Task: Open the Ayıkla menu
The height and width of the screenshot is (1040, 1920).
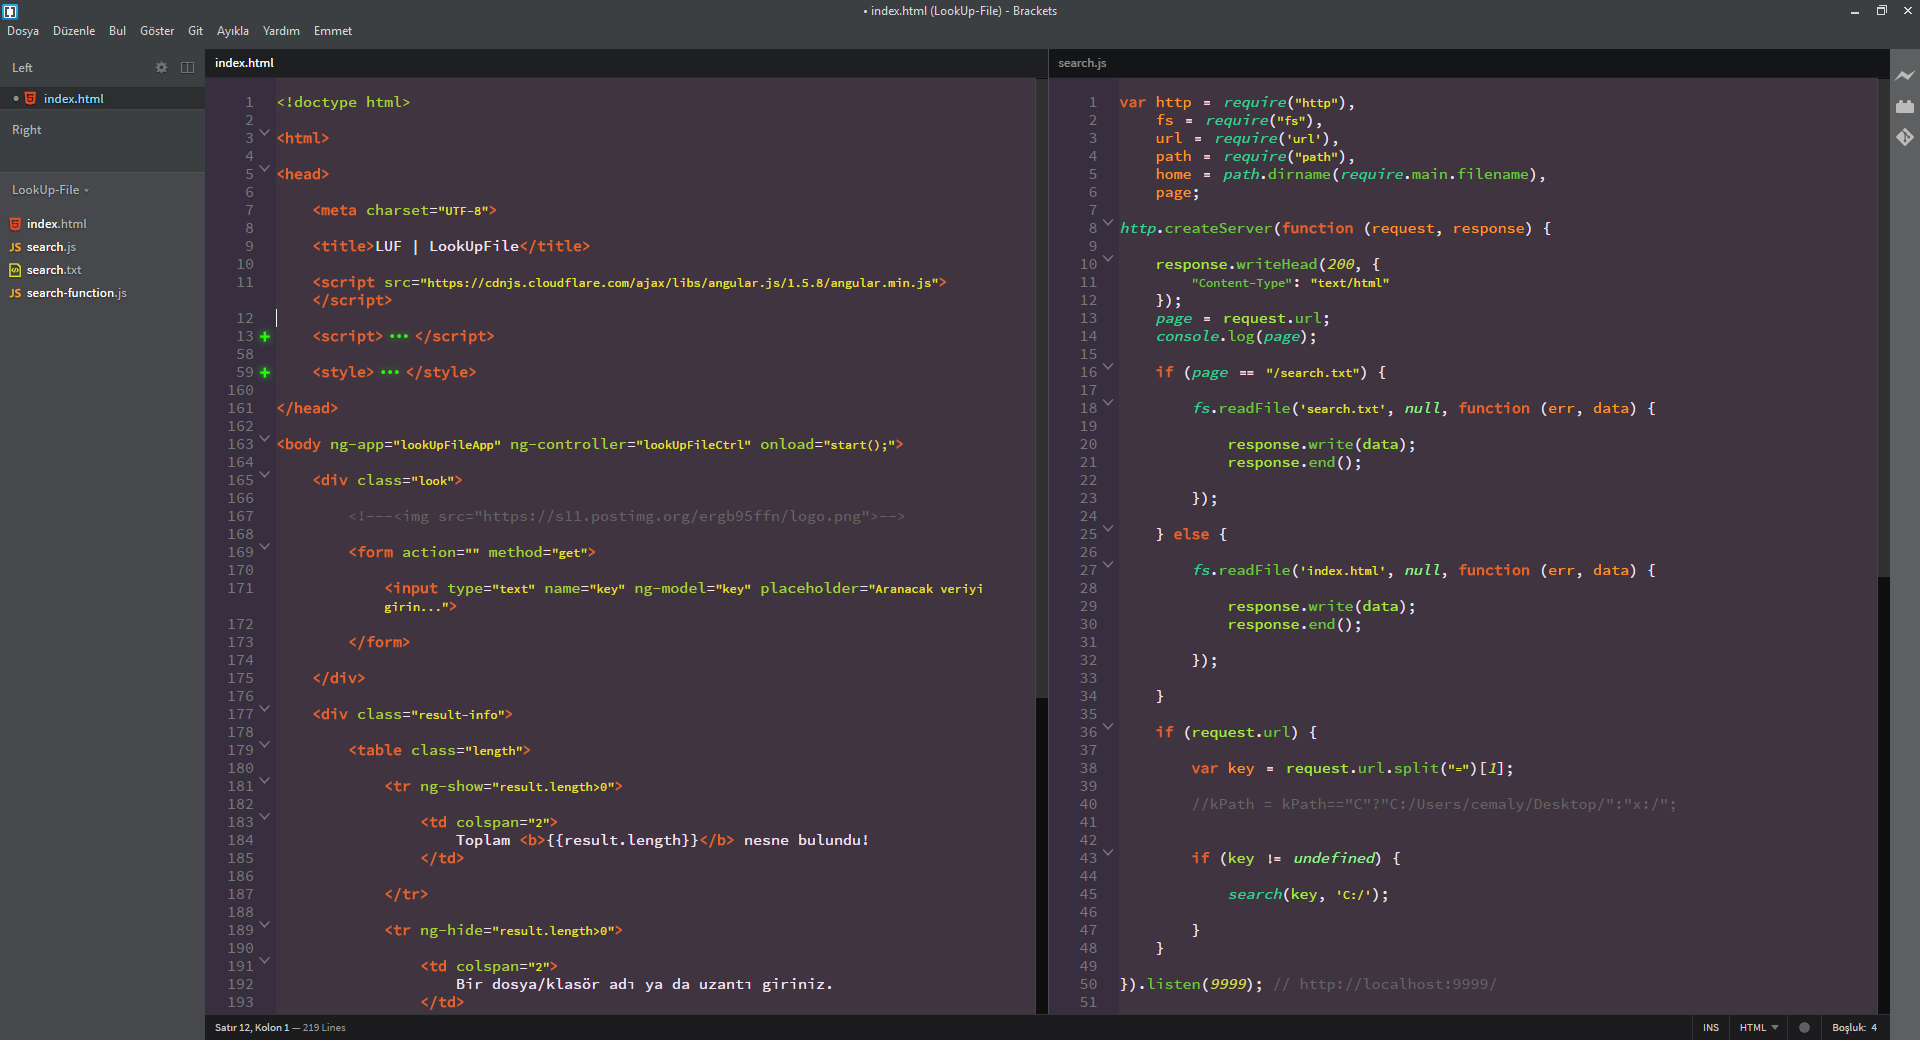Action: point(233,31)
